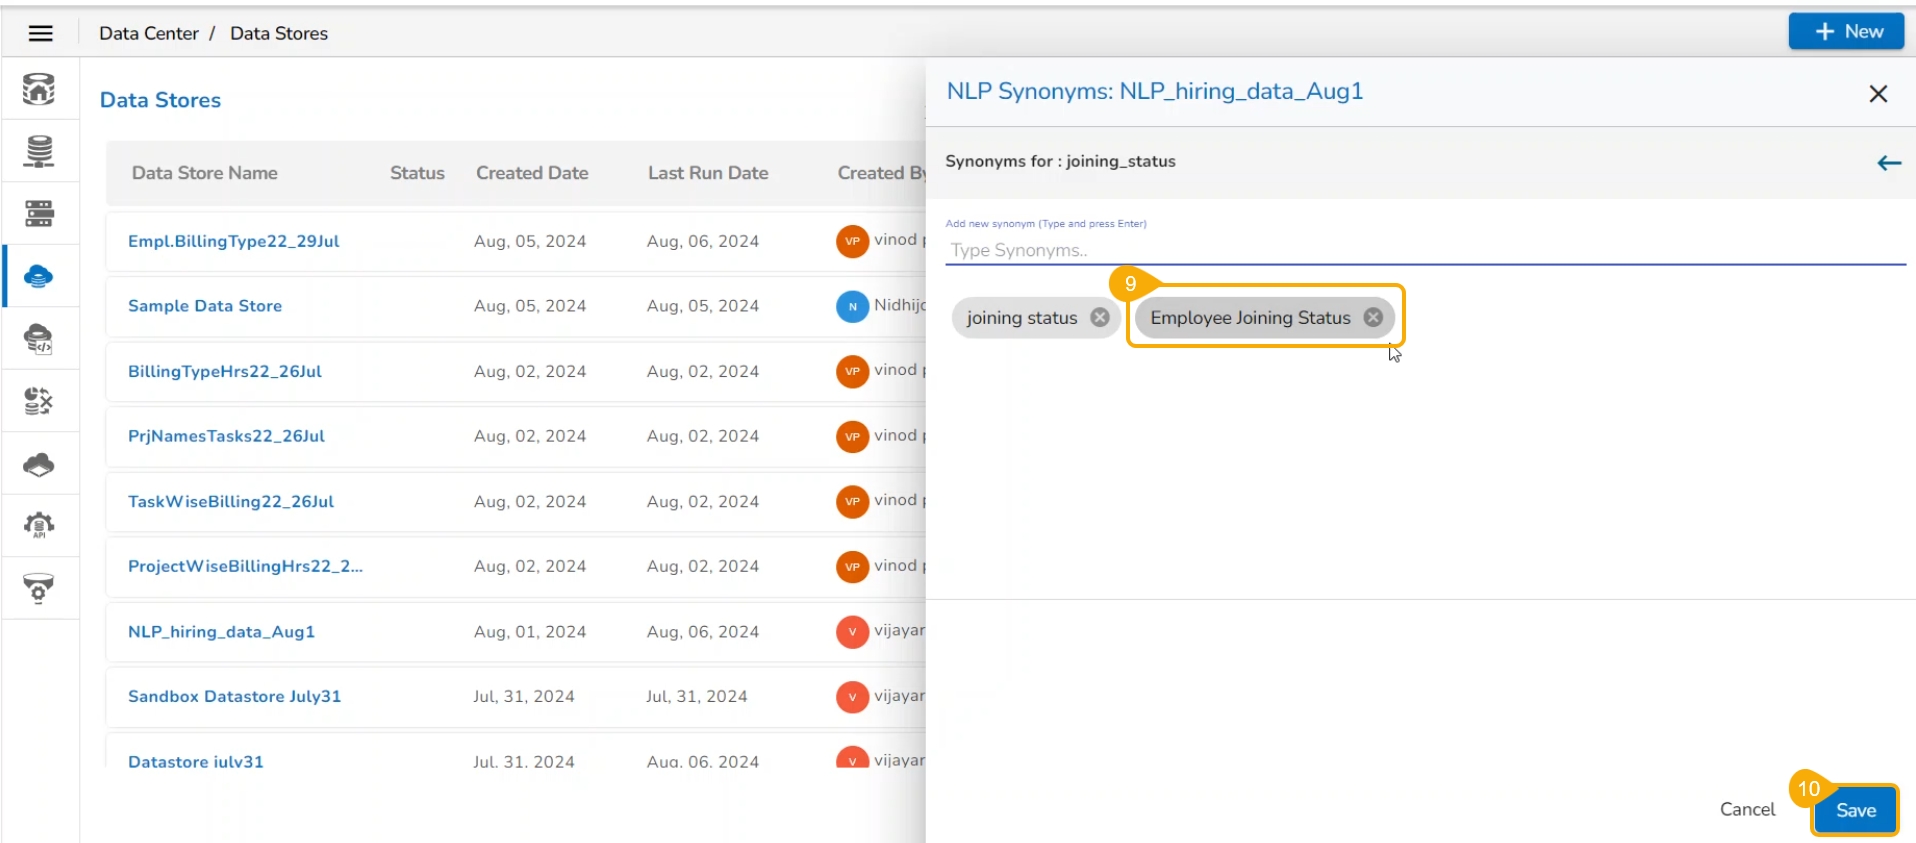Close the NLP Synonyms panel

point(1878,93)
